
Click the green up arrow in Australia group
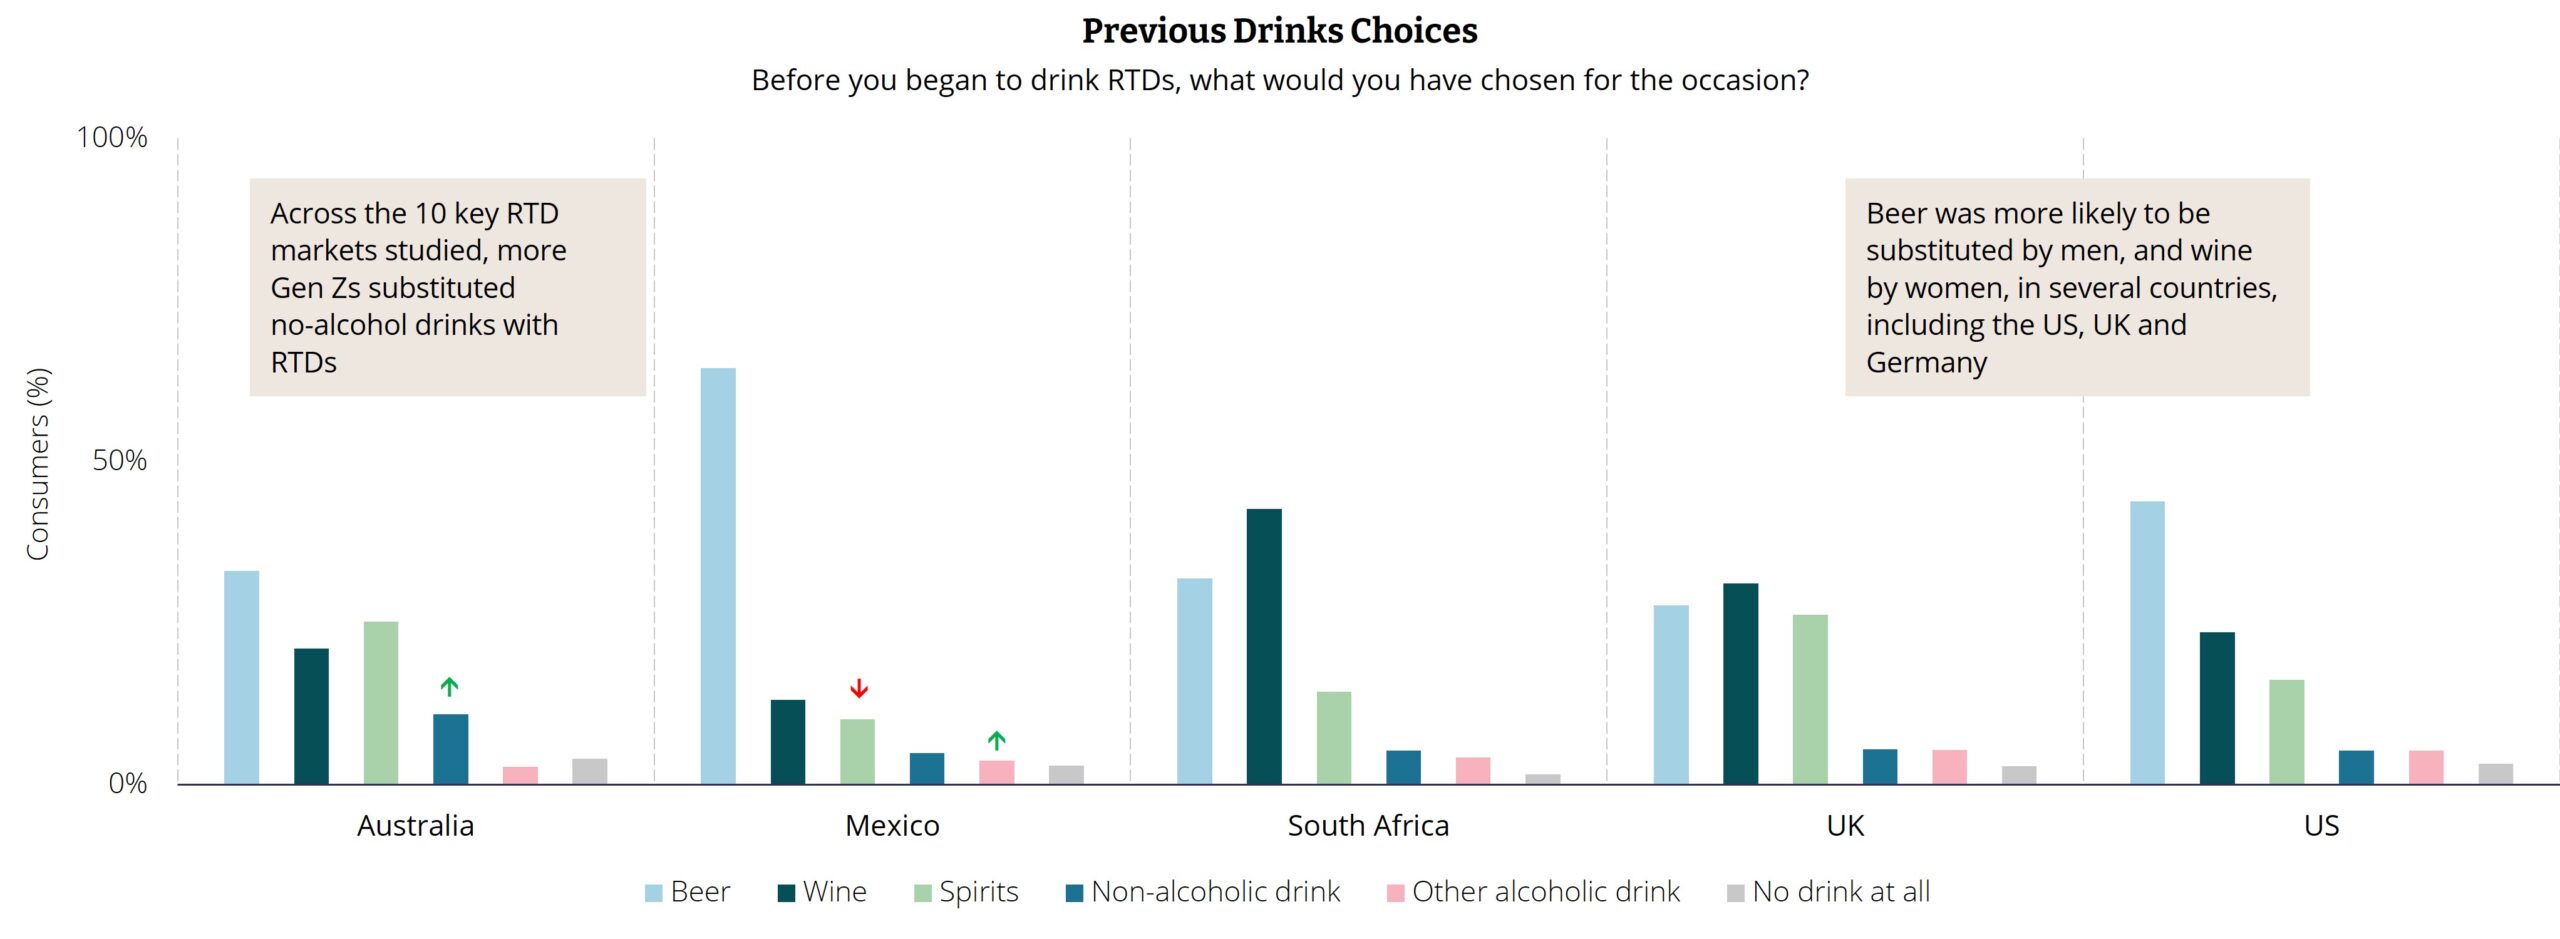450,687
